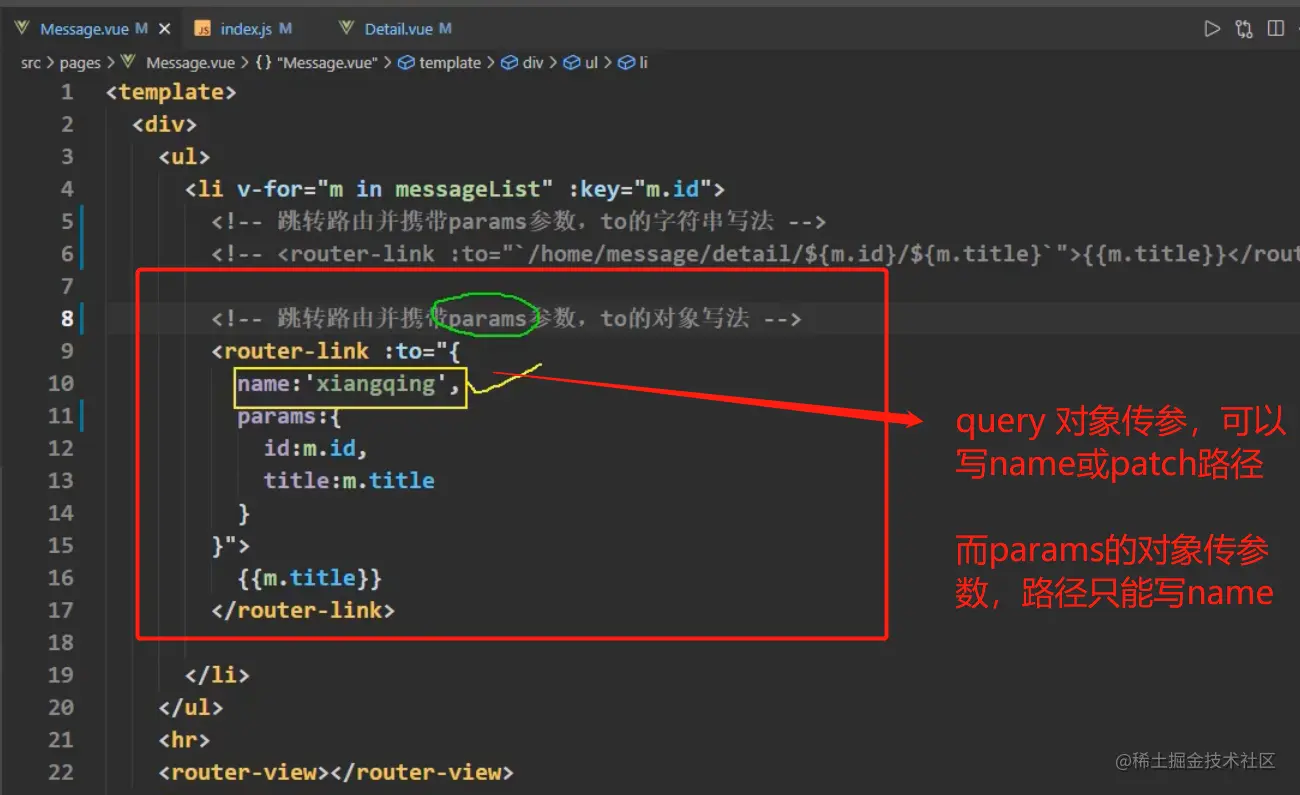Open the ul breadcrumb
Viewport: 1300px width, 795px height.
581,62
